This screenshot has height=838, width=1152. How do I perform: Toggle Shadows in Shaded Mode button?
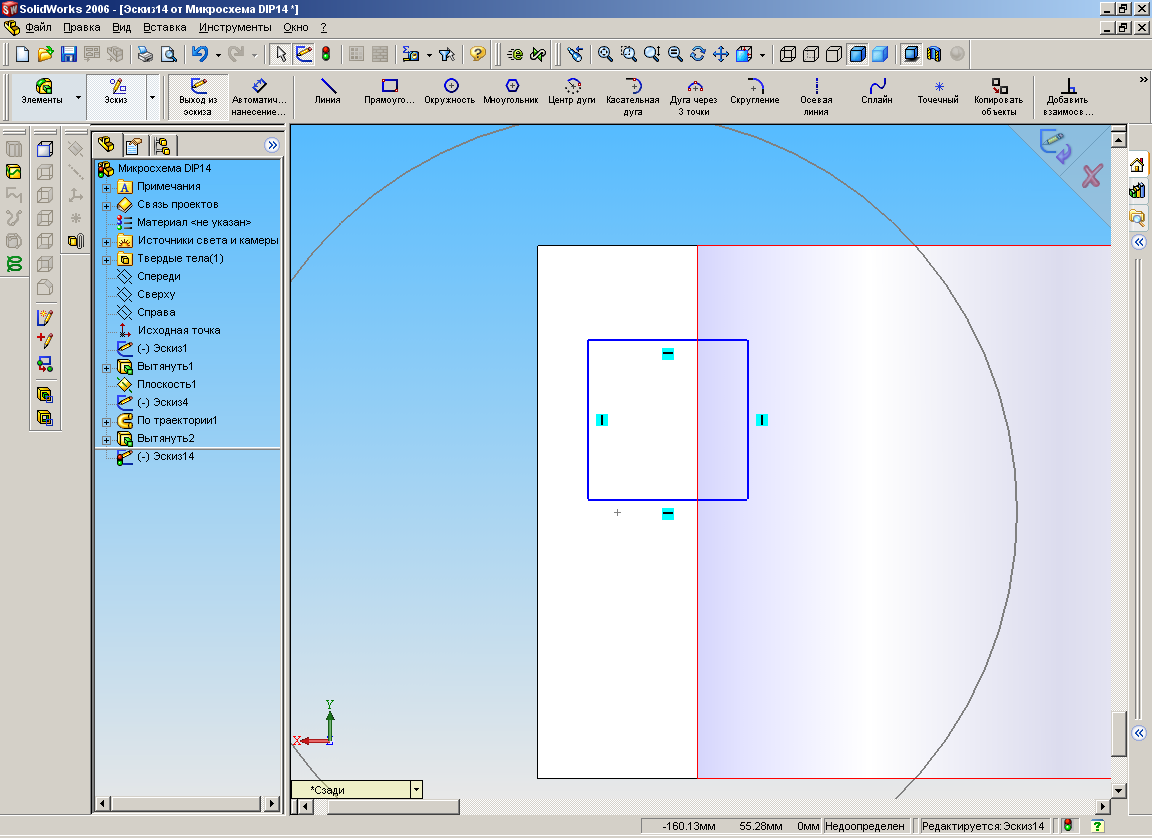click(x=911, y=54)
